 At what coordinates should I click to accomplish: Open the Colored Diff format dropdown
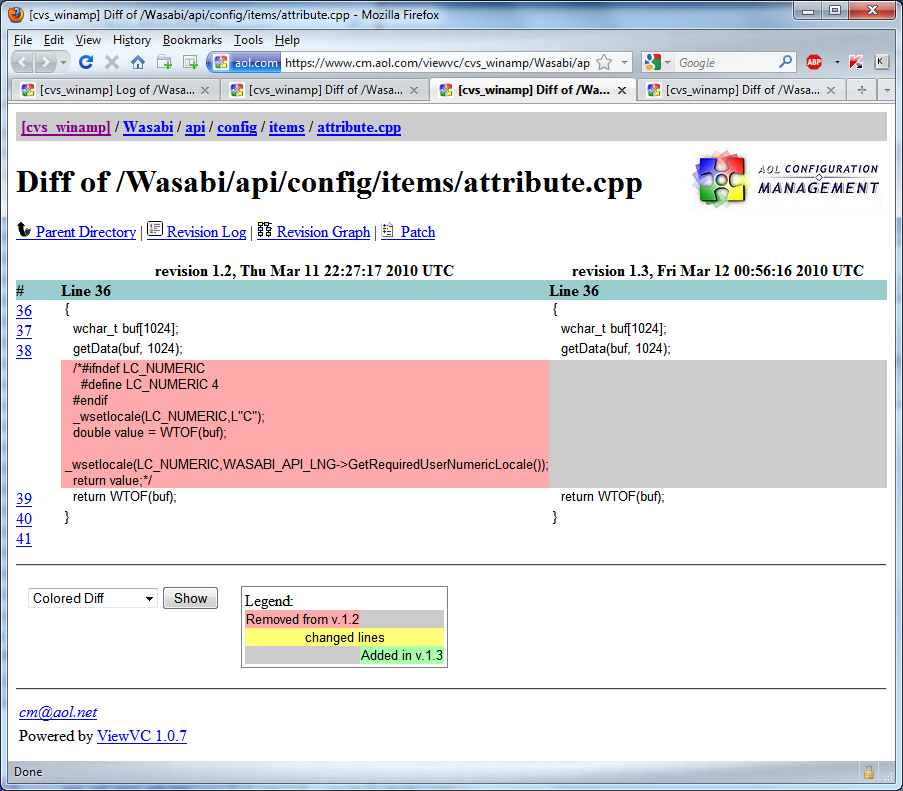pyautogui.click(x=92, y=598)
